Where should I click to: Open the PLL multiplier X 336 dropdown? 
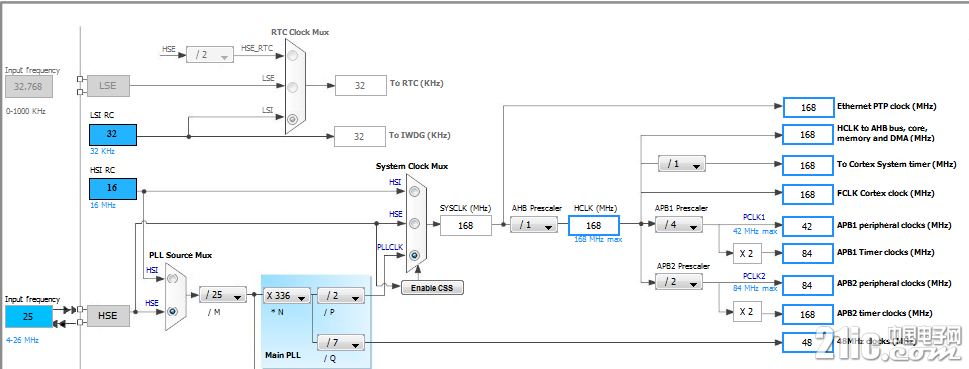[x=287, y=296]
